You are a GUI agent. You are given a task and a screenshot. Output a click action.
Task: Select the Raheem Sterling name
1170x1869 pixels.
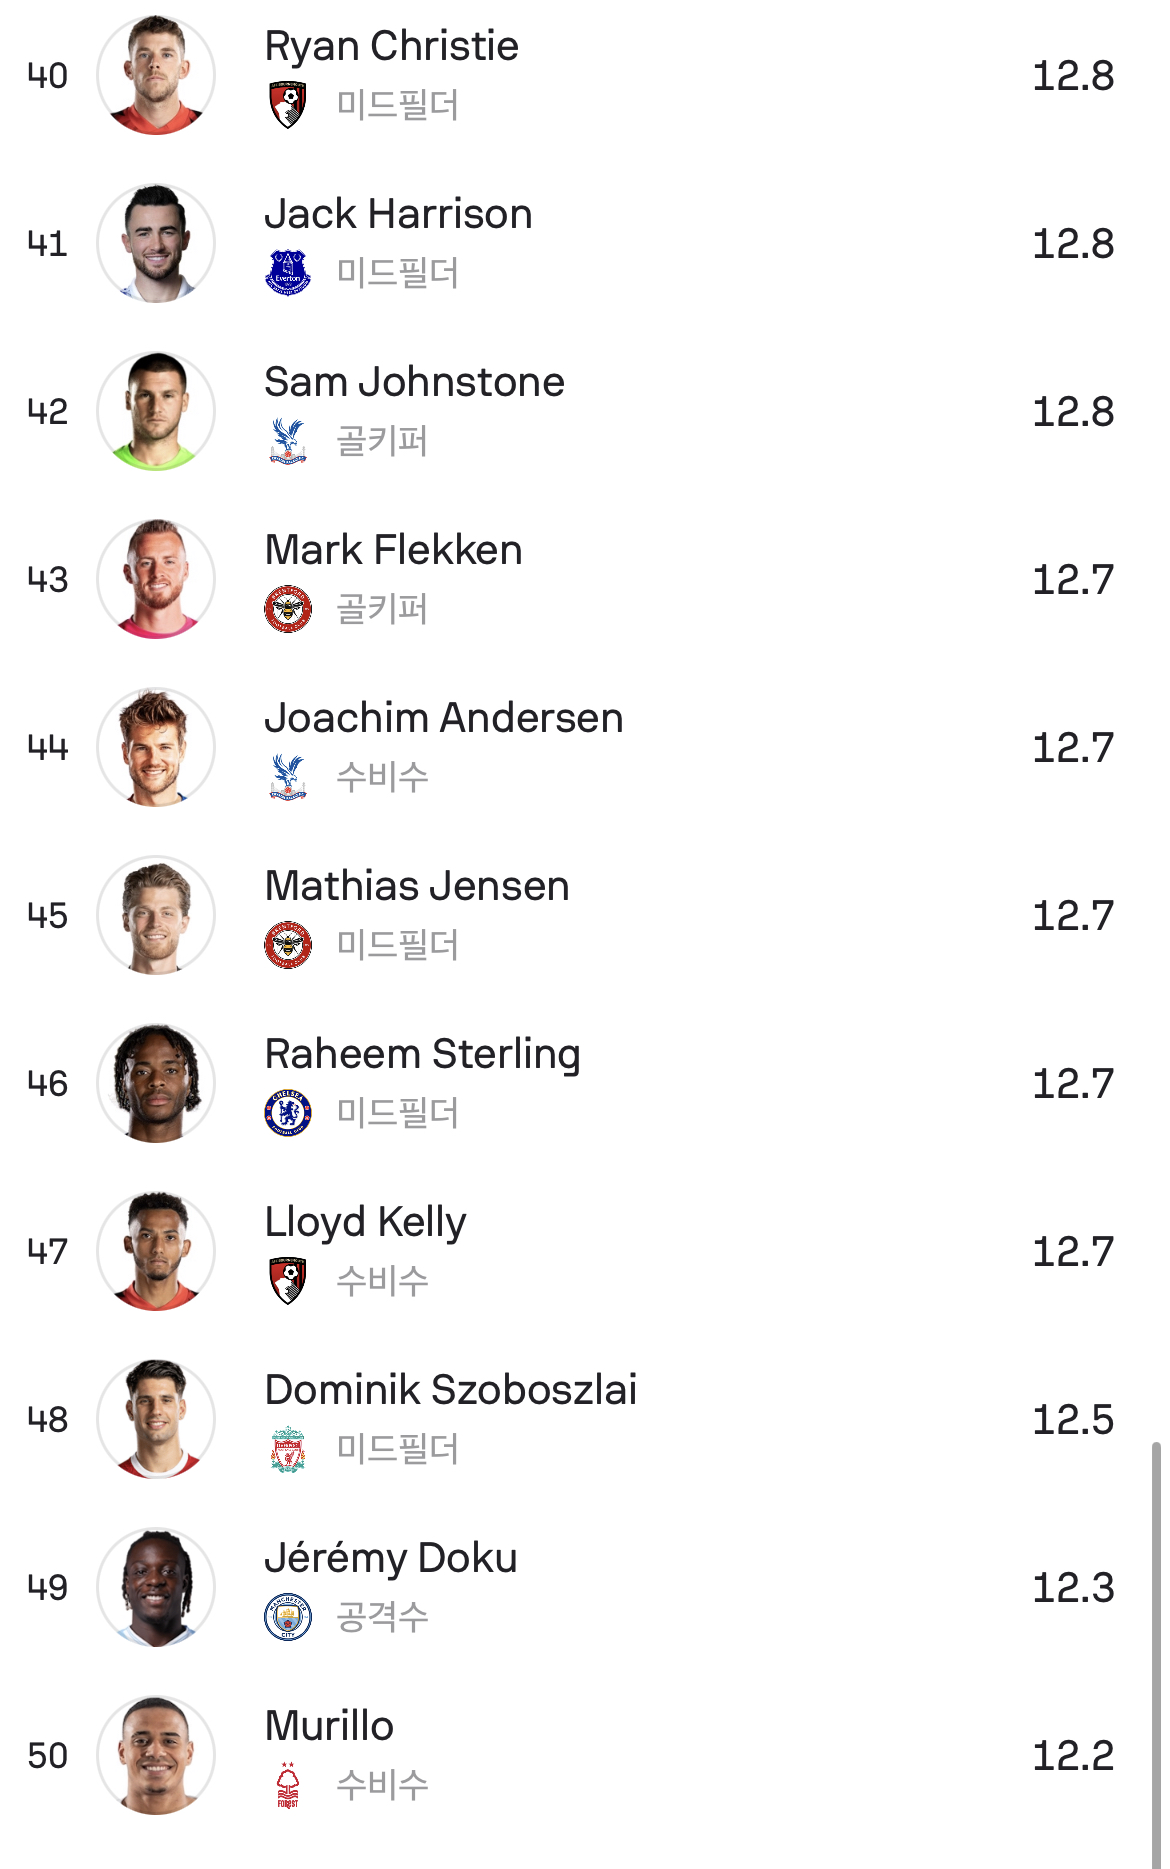[x=422, y=1055]
